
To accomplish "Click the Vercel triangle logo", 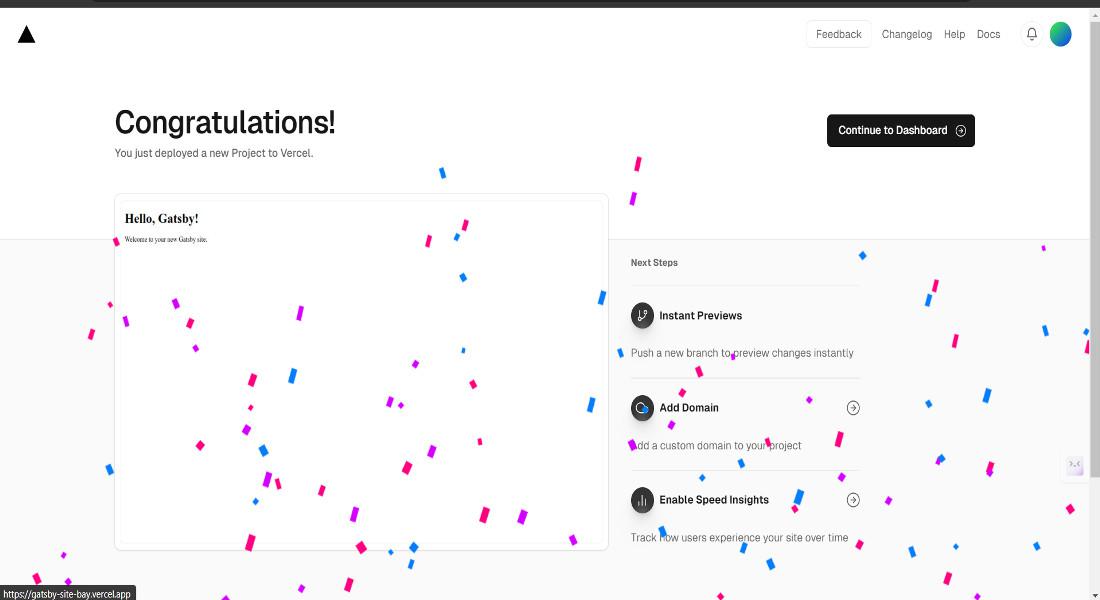I will [27, 35].
